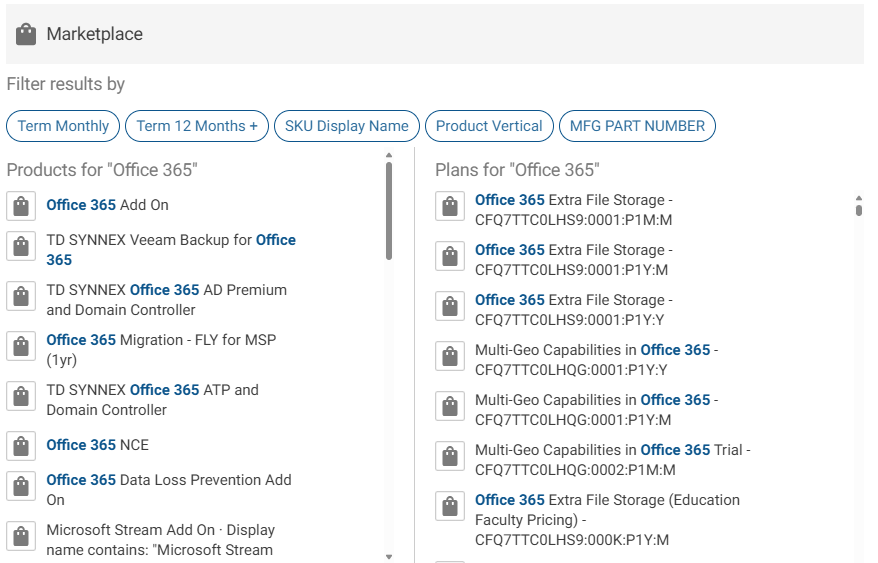
Task: Select plan Multi-Geo Capabilities CFQ7TTC0LHQG:0001:P1Y:Y
Action: [596, 360]
